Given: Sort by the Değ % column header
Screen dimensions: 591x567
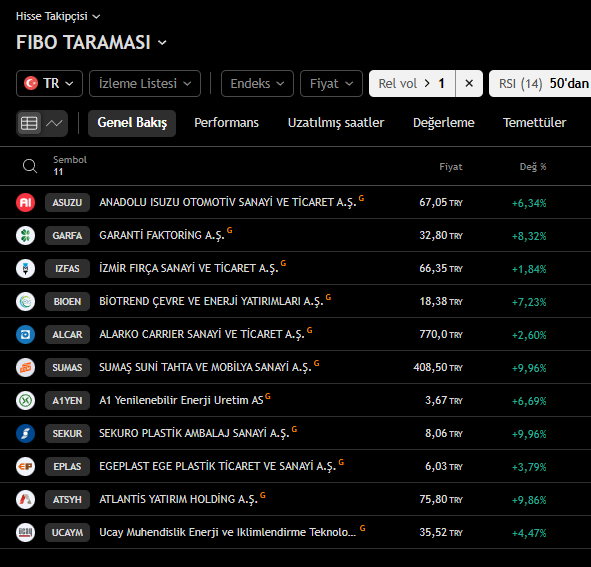Looking at the screenshot, I should [533, 167].
